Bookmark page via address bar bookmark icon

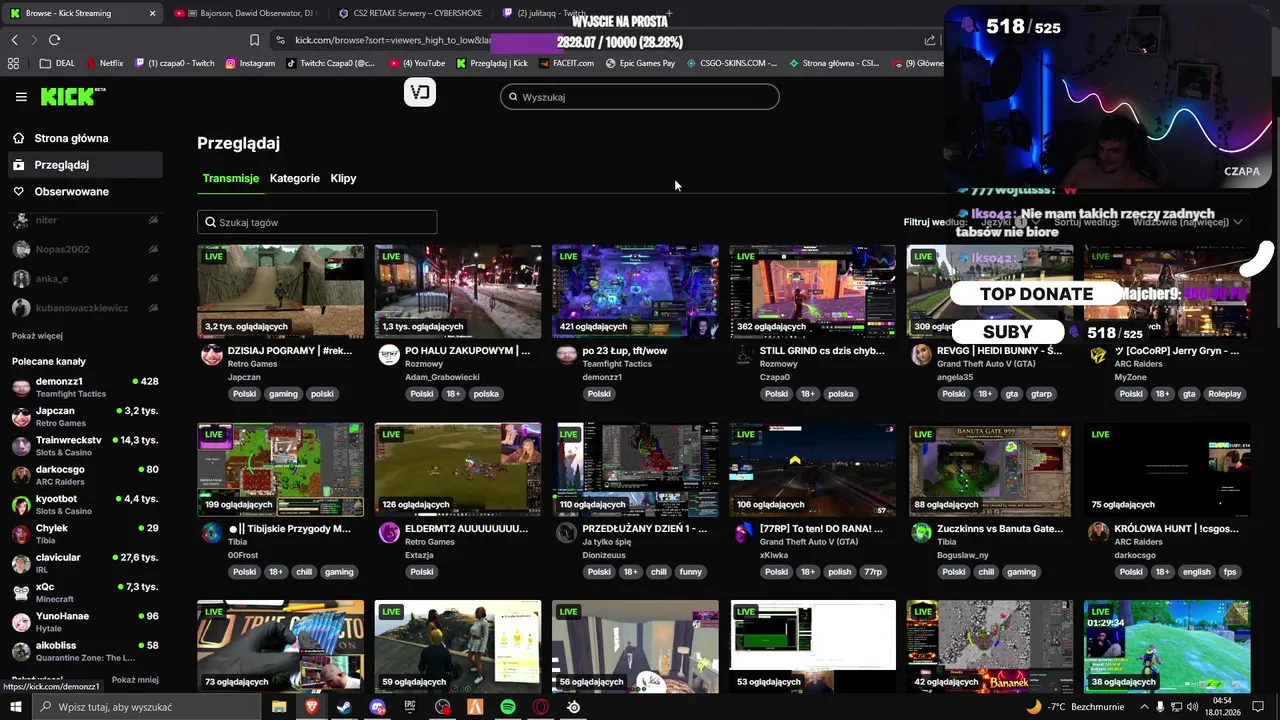point(254,40)
